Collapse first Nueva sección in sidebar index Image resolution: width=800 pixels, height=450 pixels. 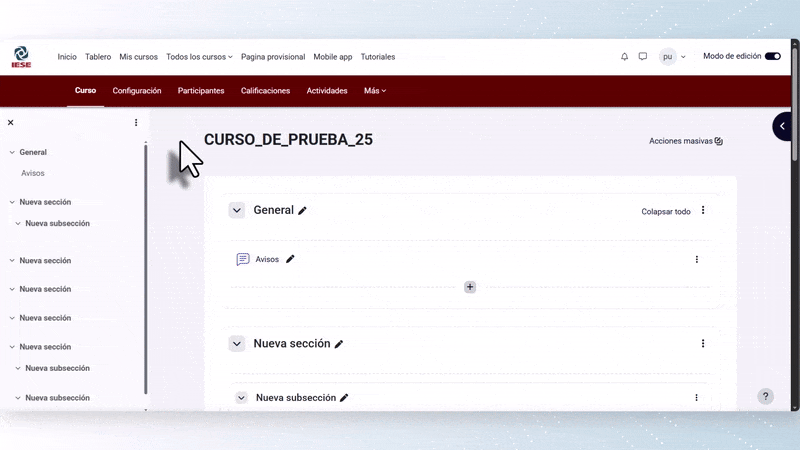point(12,202)
